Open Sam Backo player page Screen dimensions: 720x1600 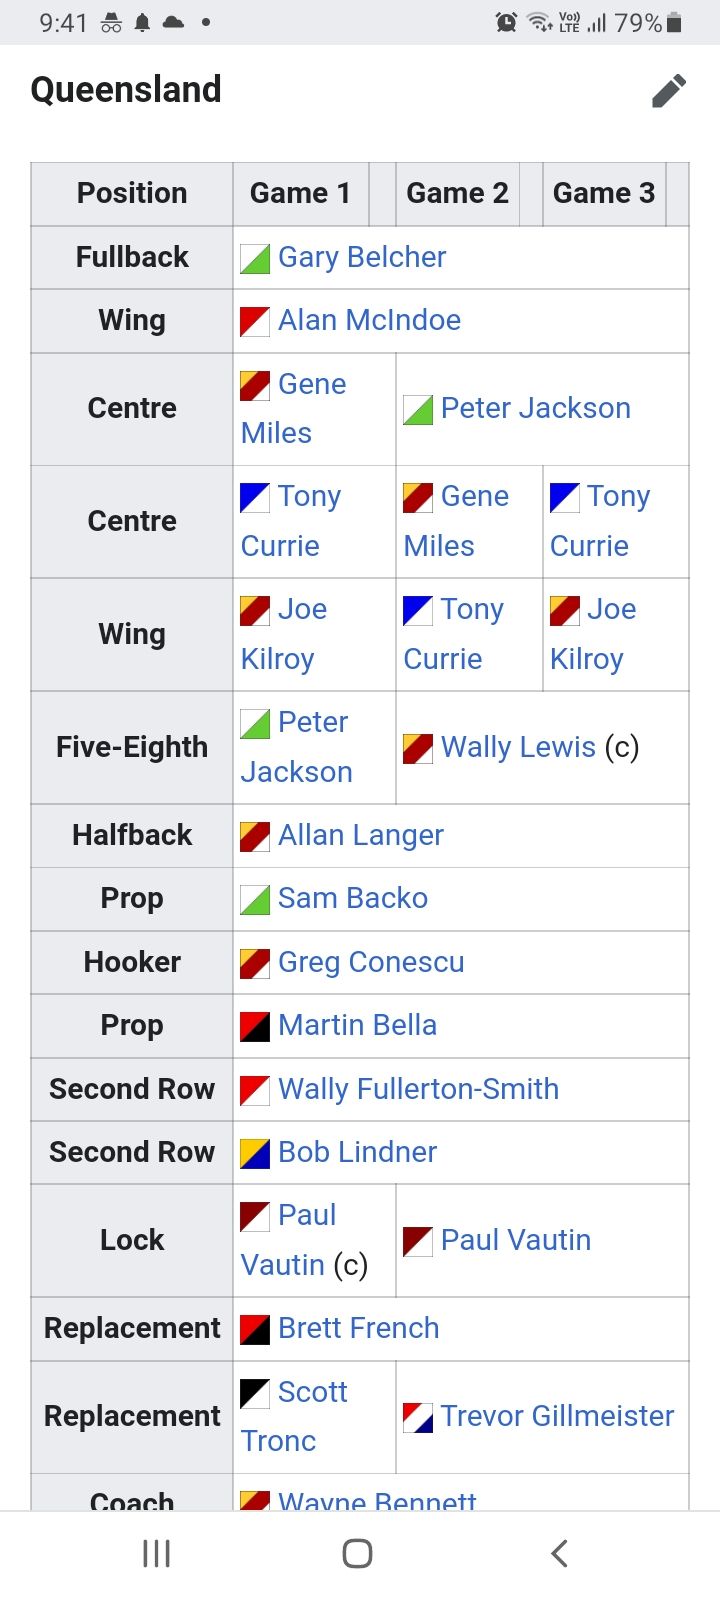click(353, 898)
